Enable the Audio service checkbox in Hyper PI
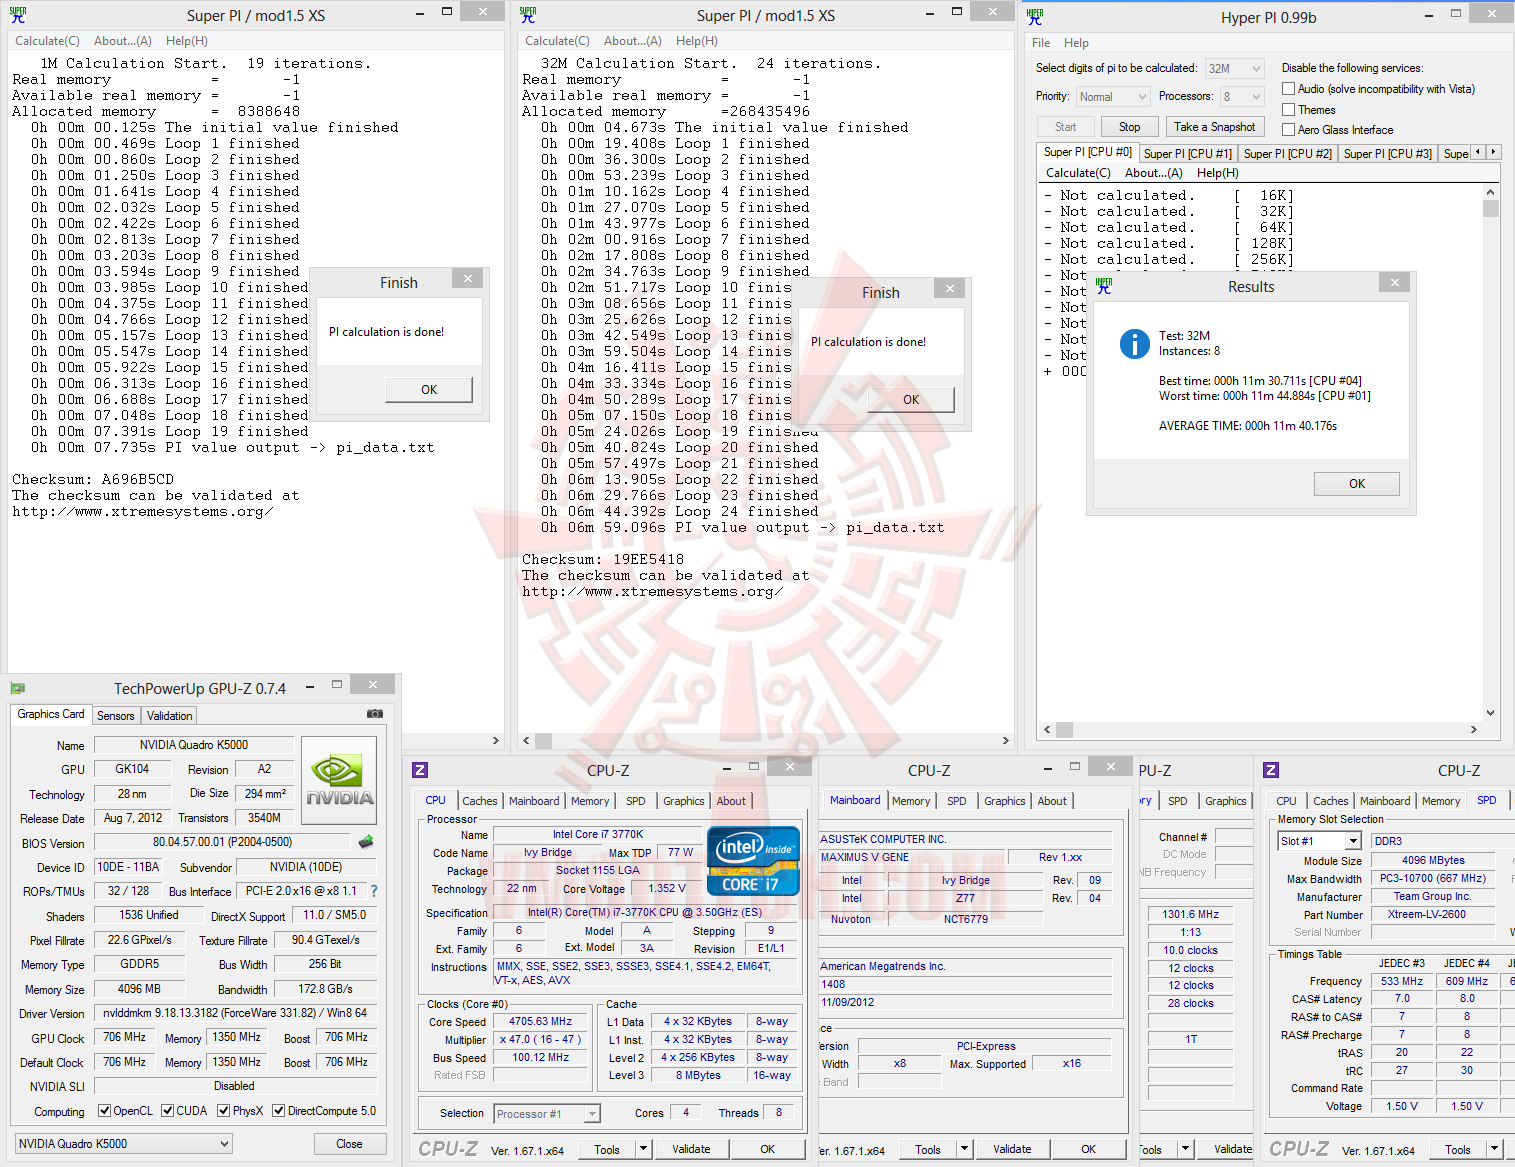The image size is (1515, 1167). pos(1289,89)
